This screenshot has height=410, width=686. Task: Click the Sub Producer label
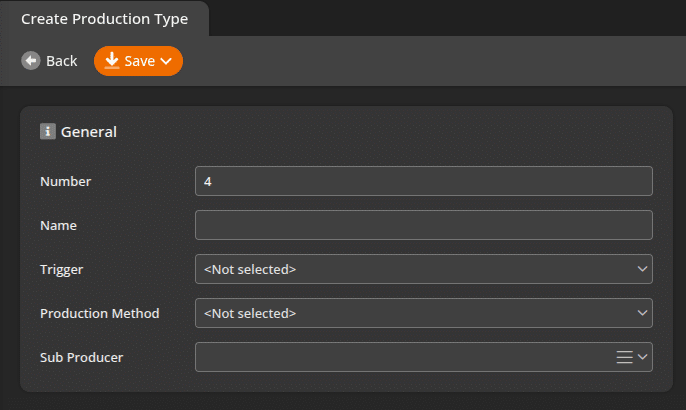(x=81, y=357)
